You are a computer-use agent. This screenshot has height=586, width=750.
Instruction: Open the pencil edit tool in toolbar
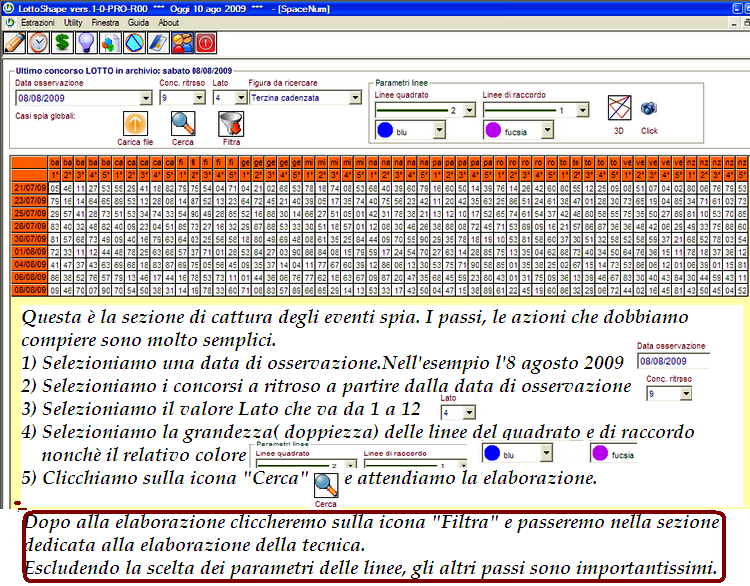pyautogui.click(x=14, y=43)
